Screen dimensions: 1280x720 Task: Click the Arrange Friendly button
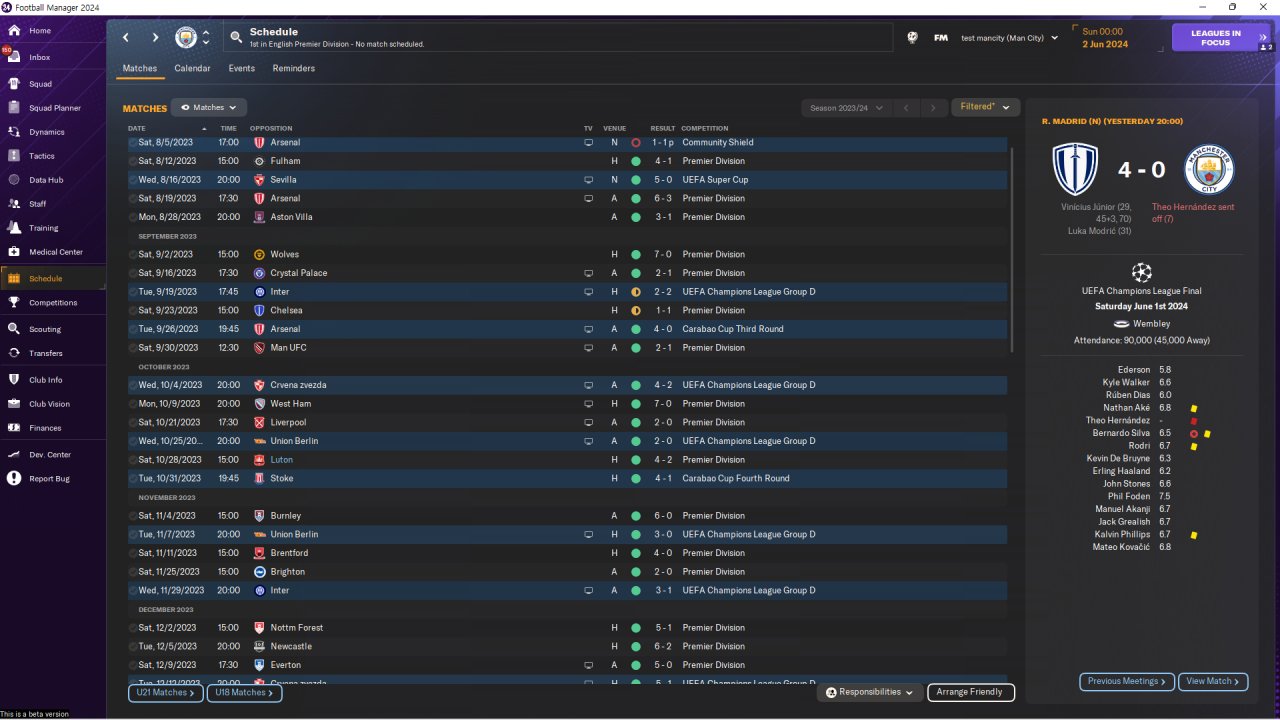click(971, 692)
